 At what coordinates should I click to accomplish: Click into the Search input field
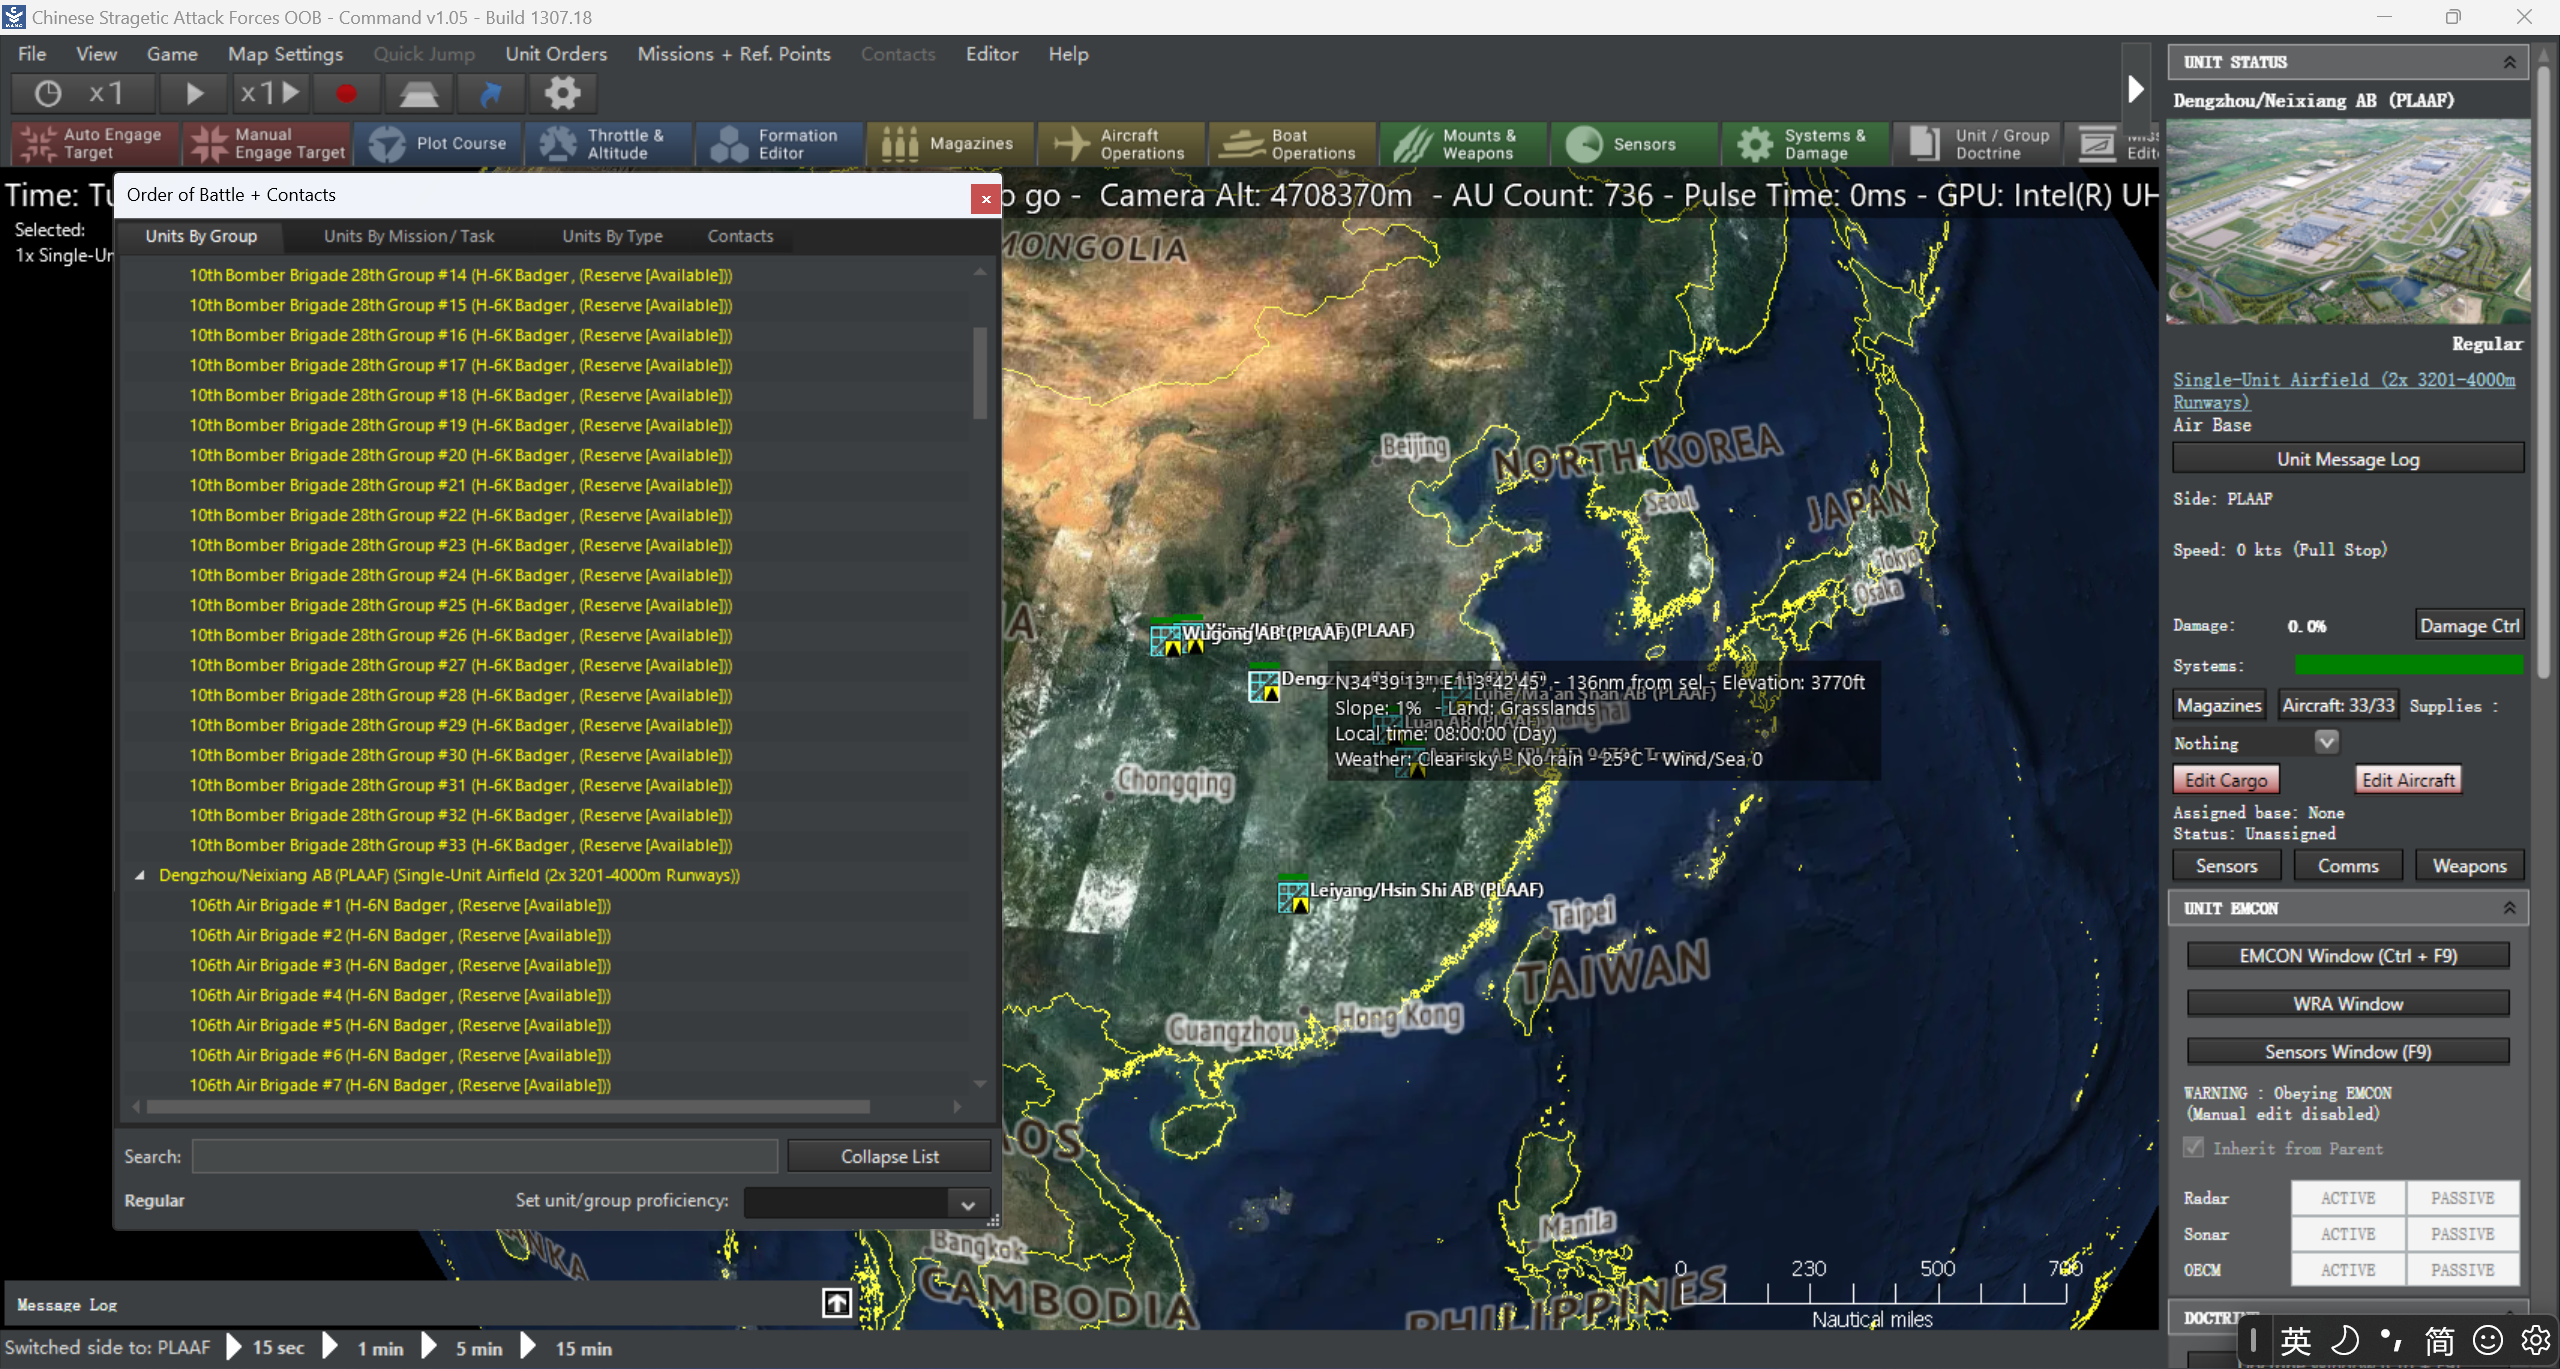click(x=484, y=1156)
